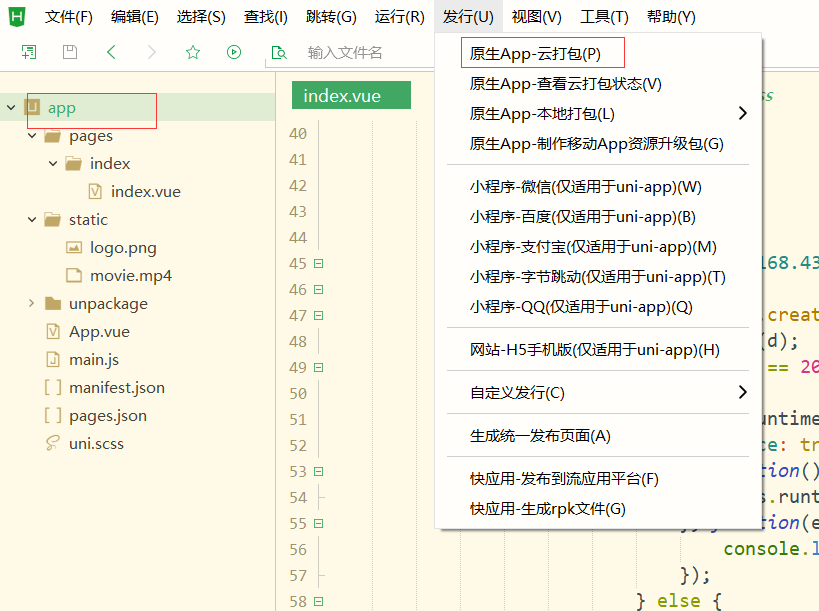The height and width of the screenshot is (611, 819).
Task: Click the app project icon
Action: click(32, 107)
